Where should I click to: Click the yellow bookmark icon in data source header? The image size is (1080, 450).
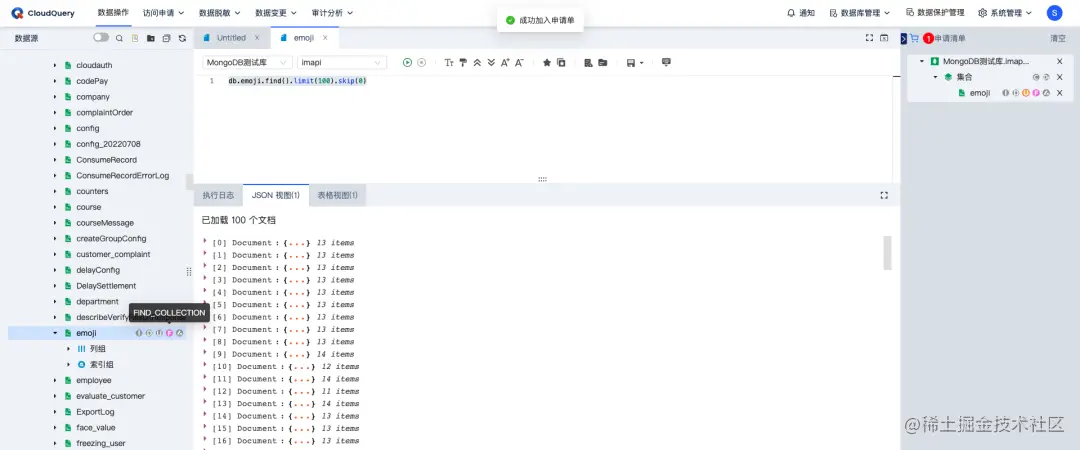[x=135, y=39]
